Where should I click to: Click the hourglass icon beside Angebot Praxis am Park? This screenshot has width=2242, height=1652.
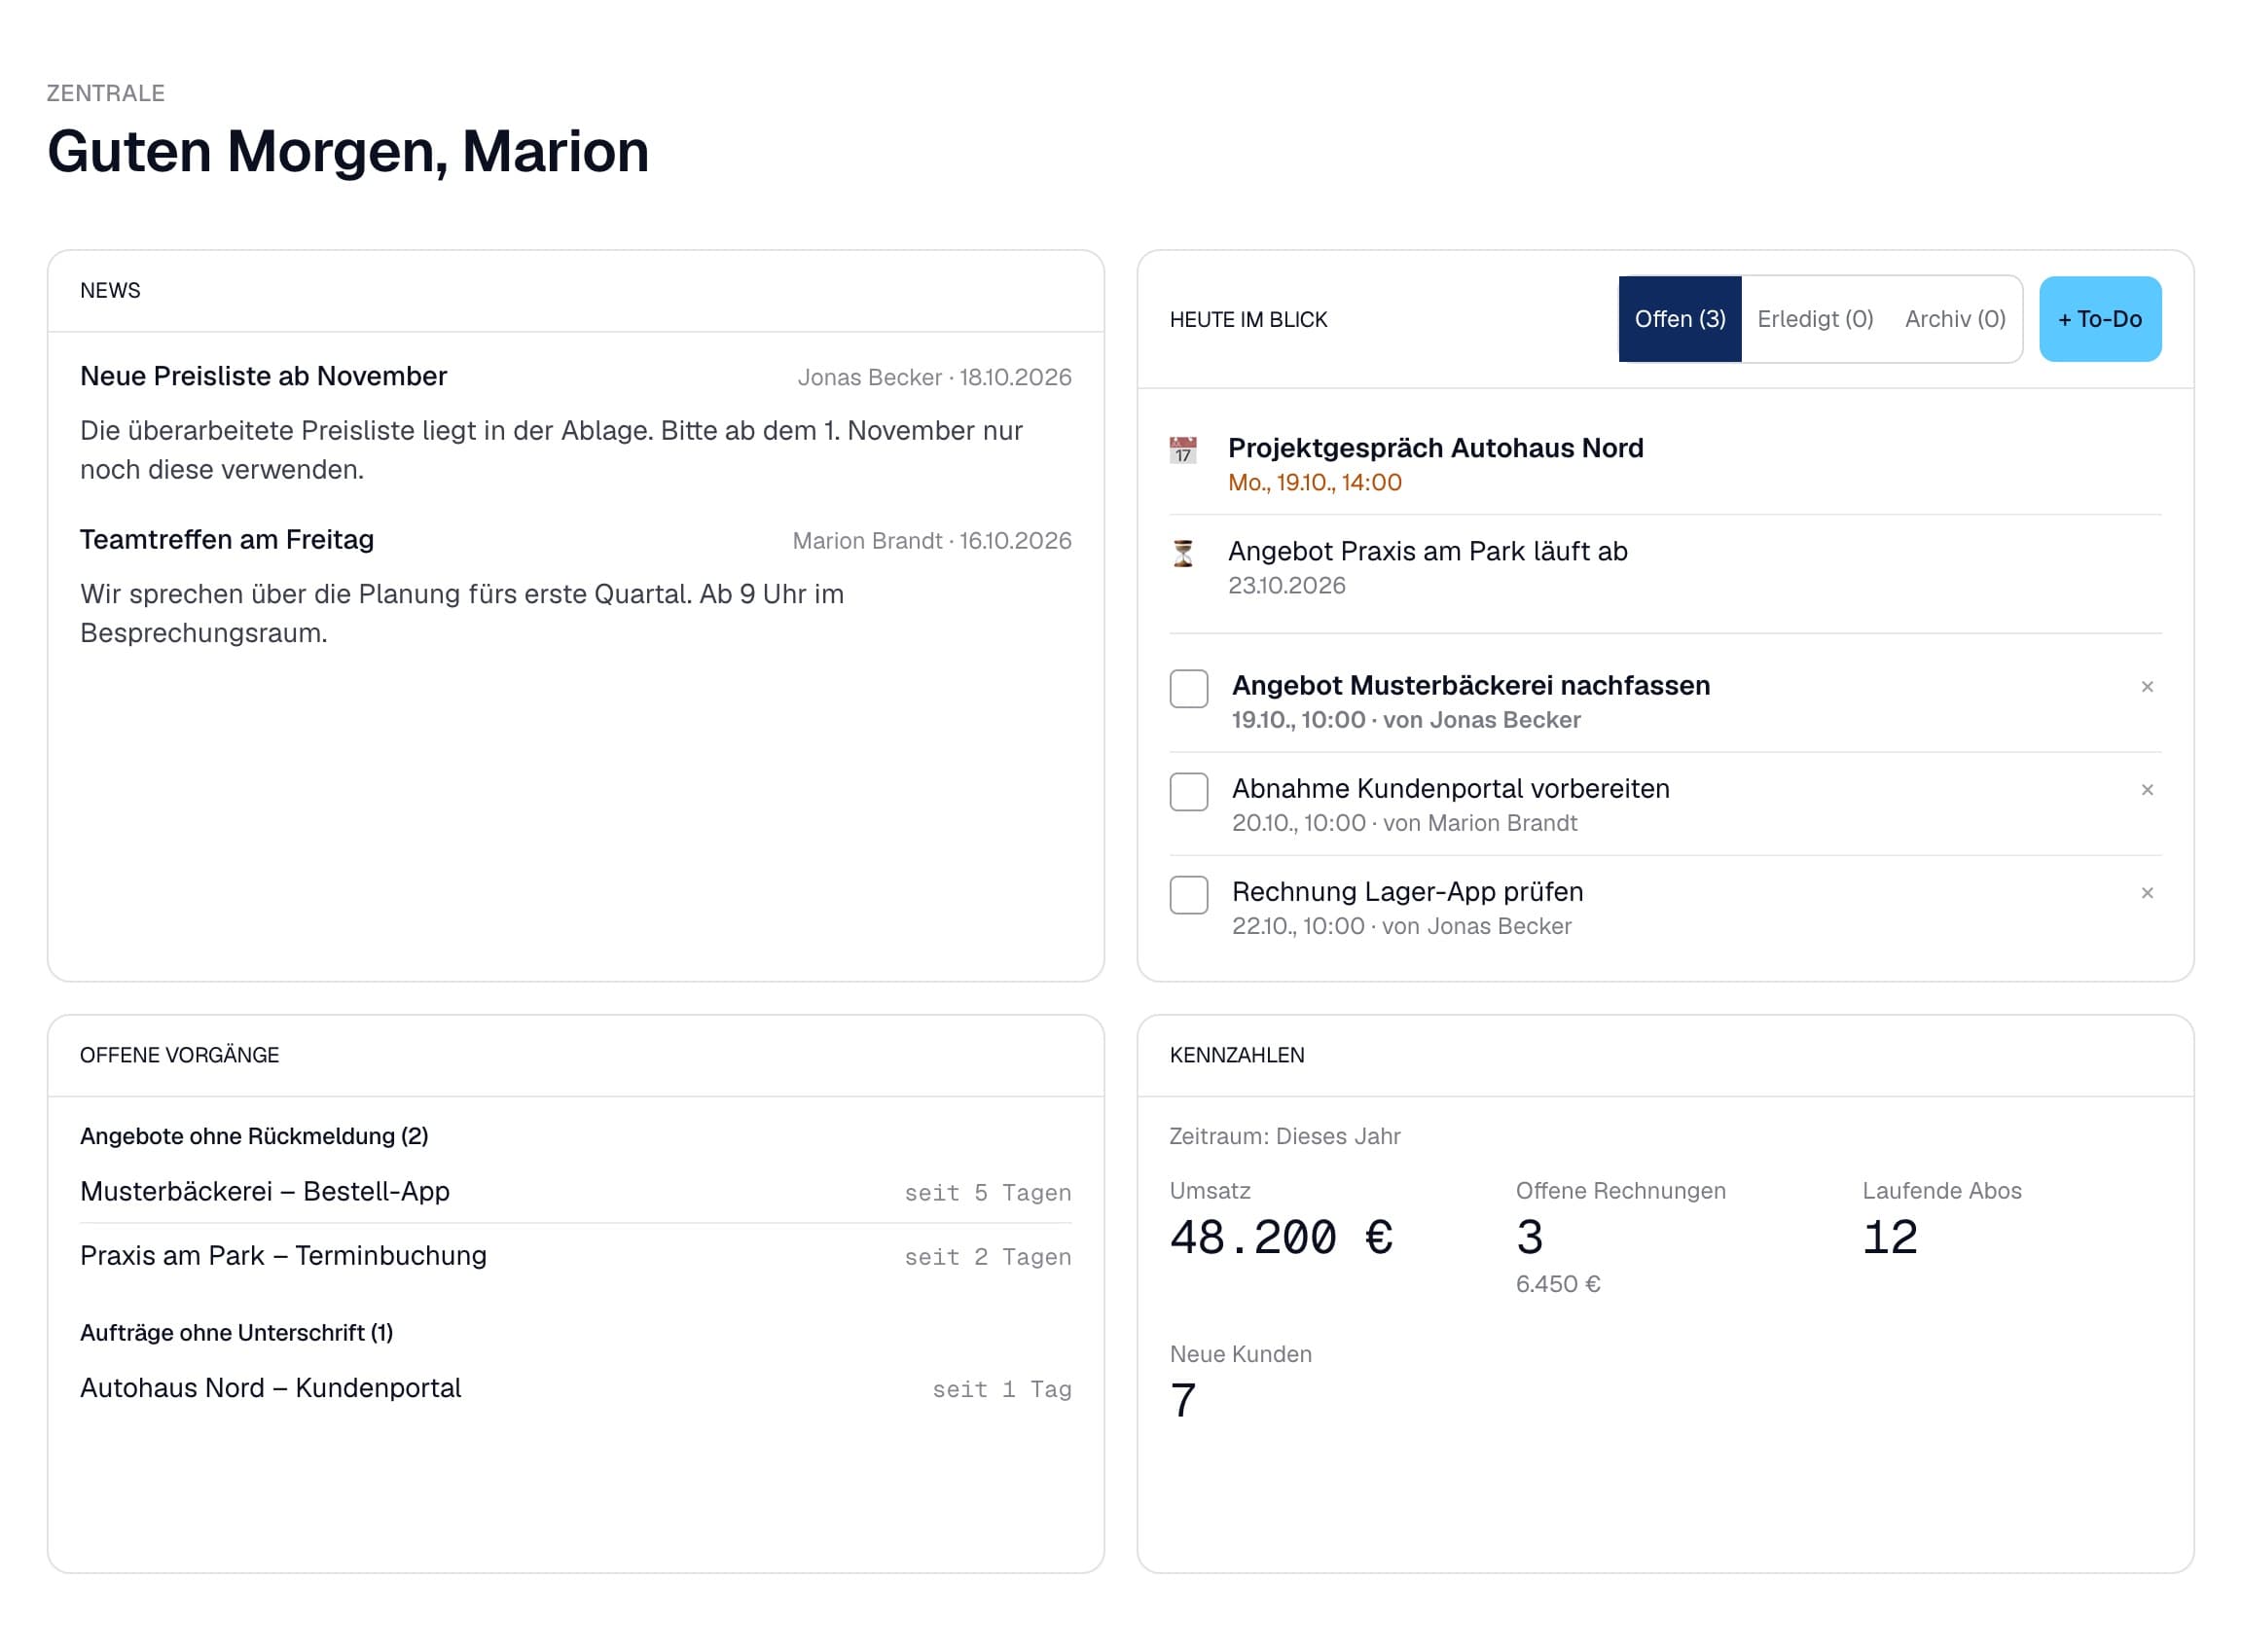click(1183, 553)
